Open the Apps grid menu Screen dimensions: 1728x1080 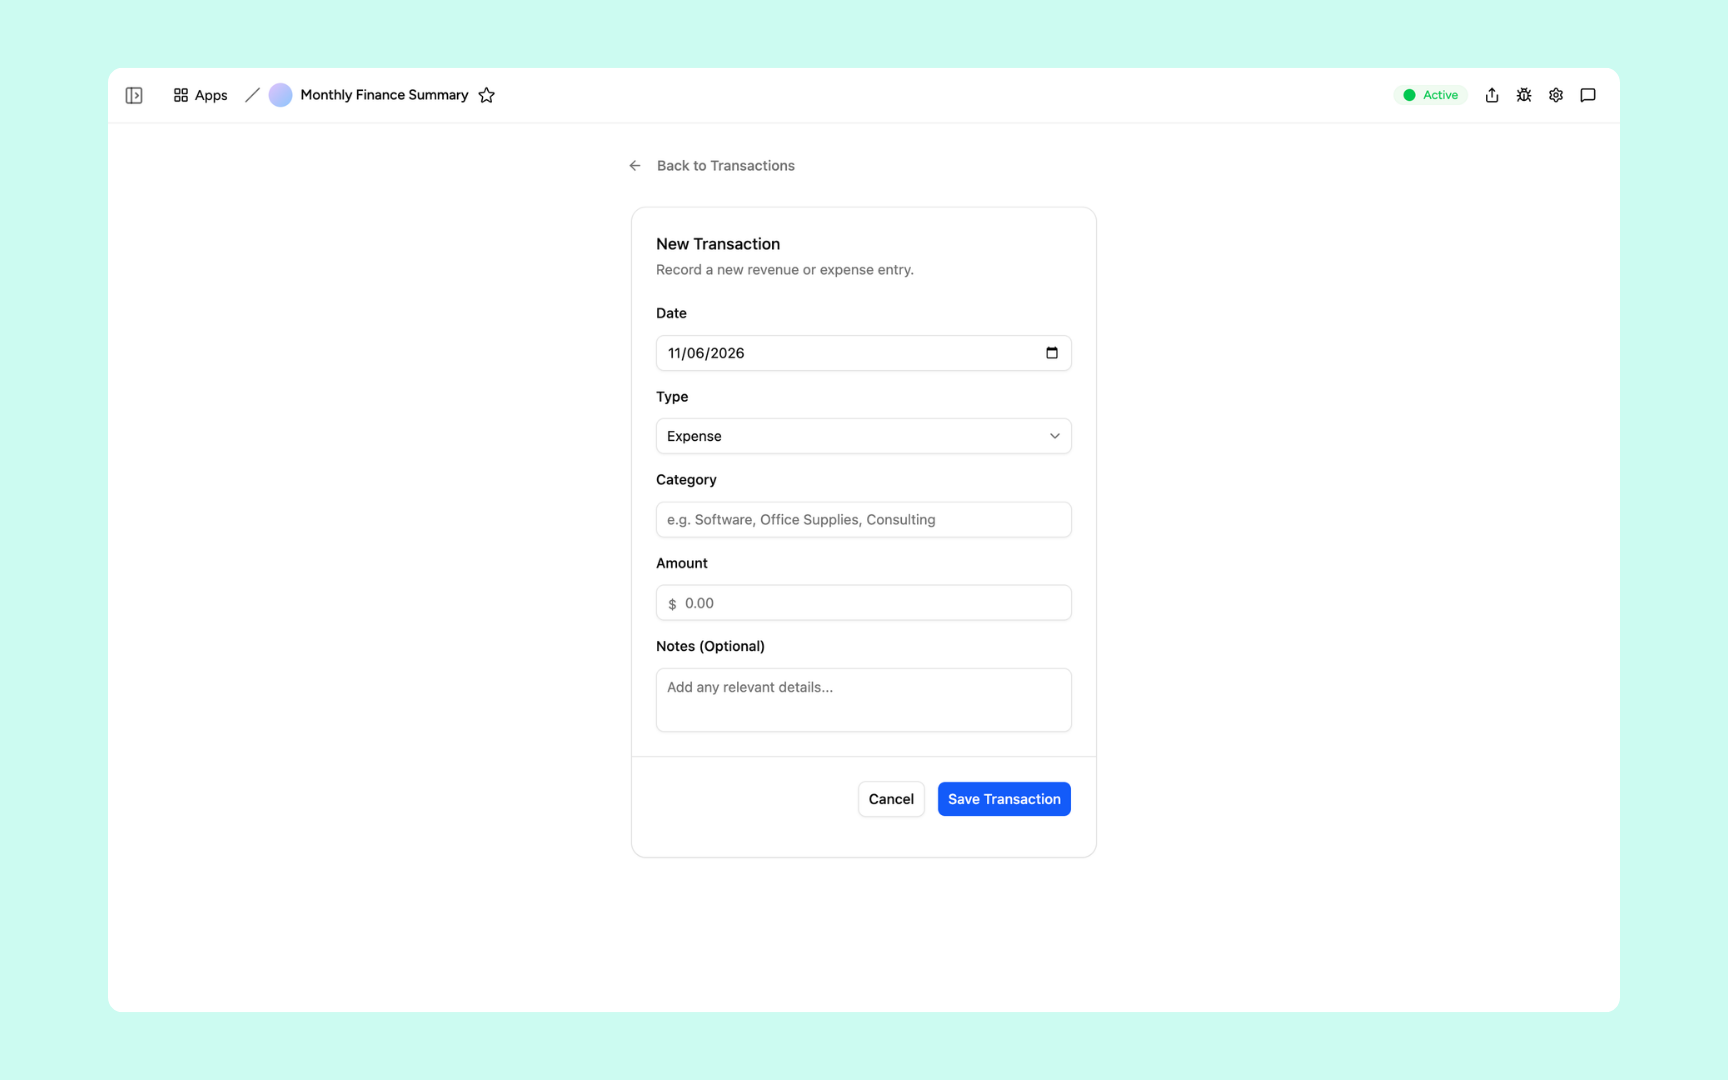coord(200,95)
